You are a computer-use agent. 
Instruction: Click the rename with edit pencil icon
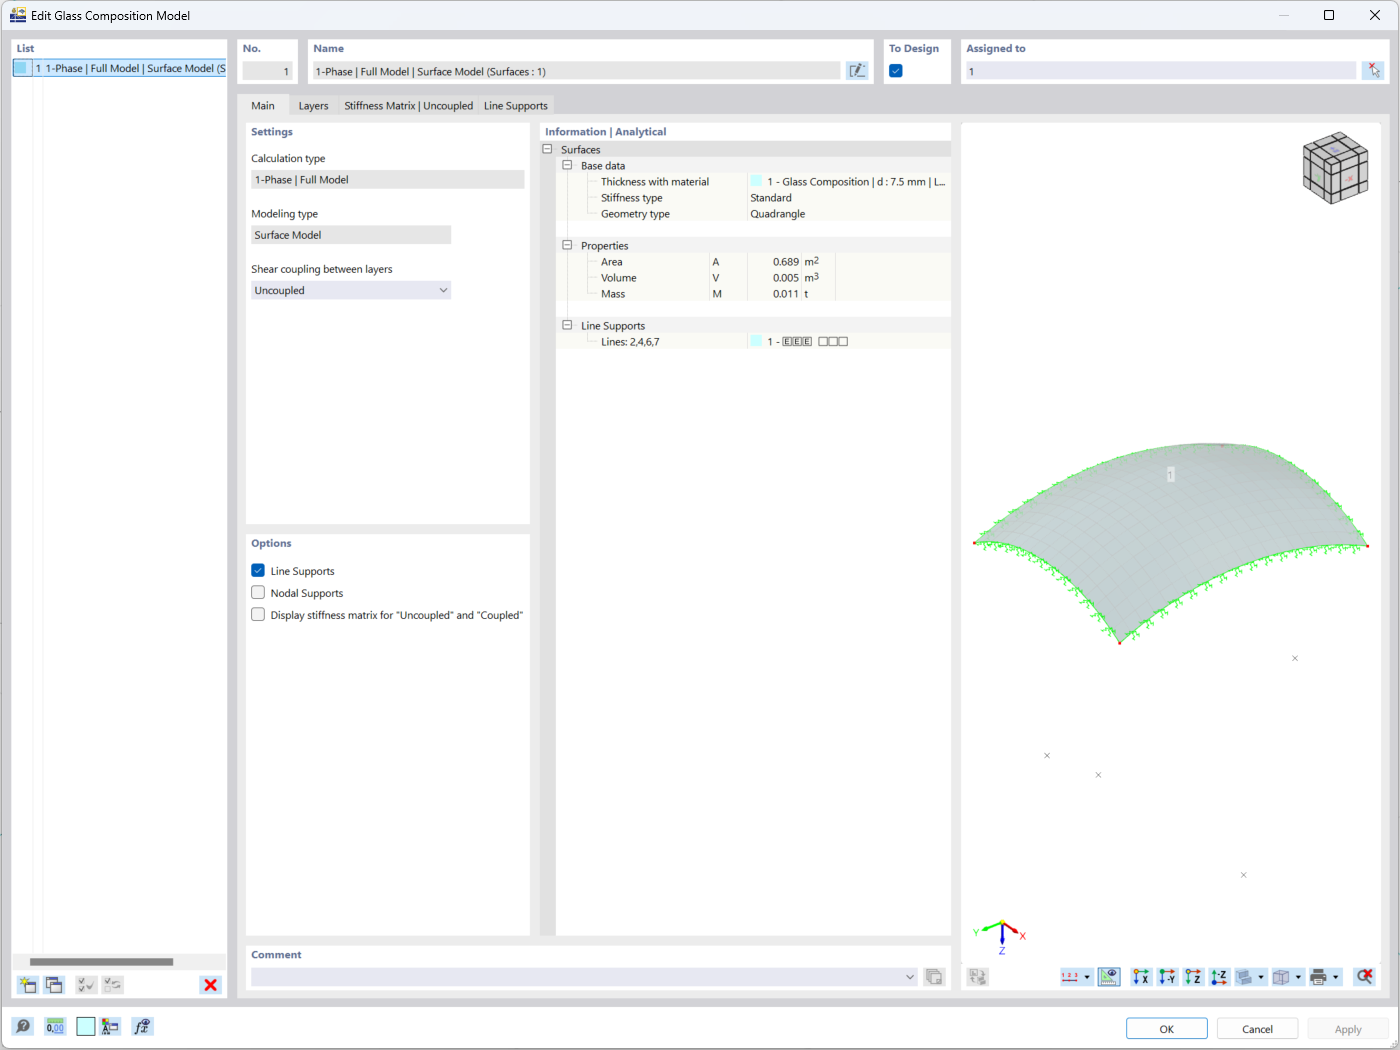[x=857, y=70]
